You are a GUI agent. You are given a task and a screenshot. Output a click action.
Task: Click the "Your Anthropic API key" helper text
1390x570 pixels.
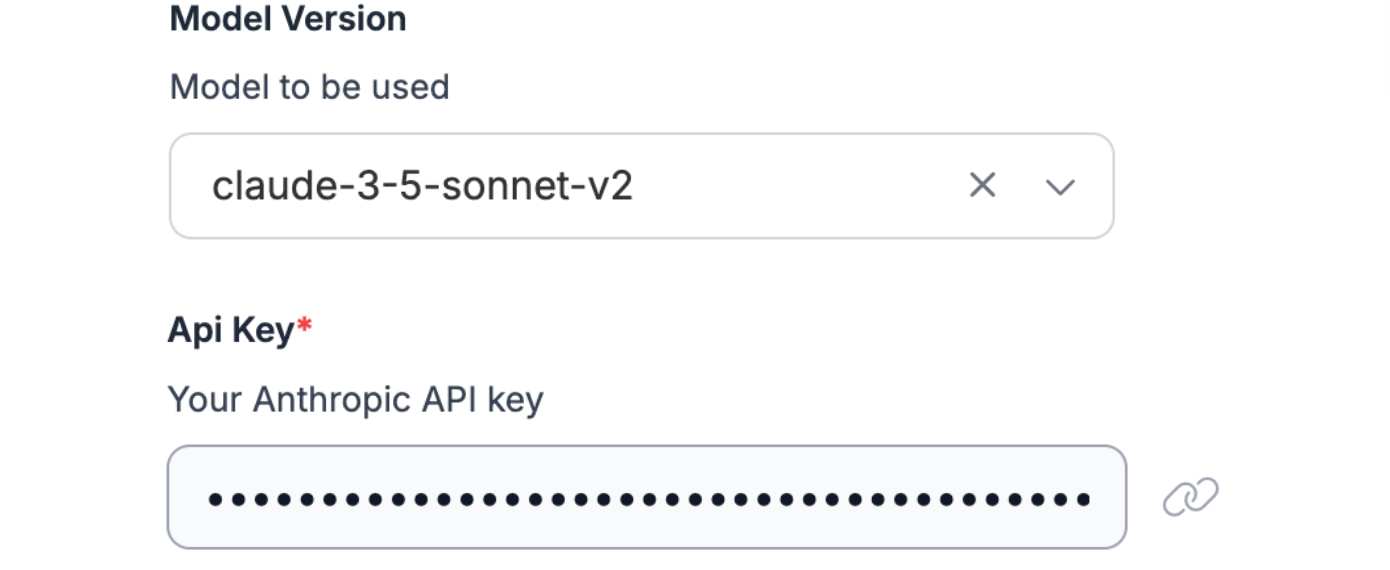pyautogui.click(x=355, y=399)
